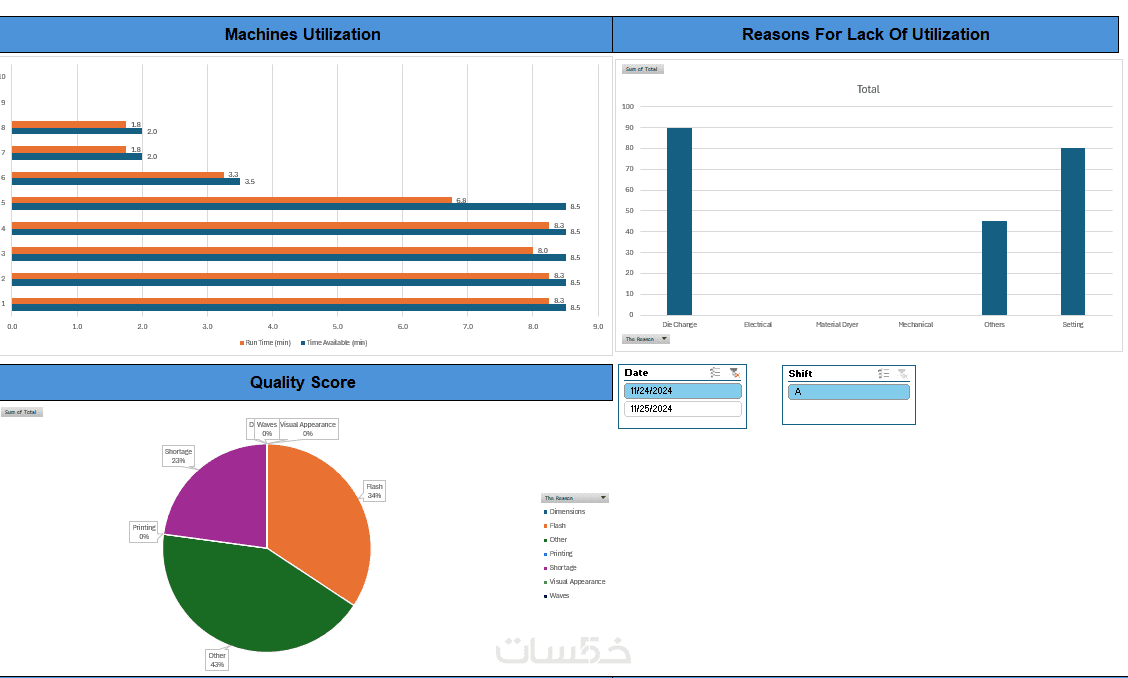1128x678 pixels.
Task: Select 11/24/2024 in Date slicer
Action: [x=683, y=391]
